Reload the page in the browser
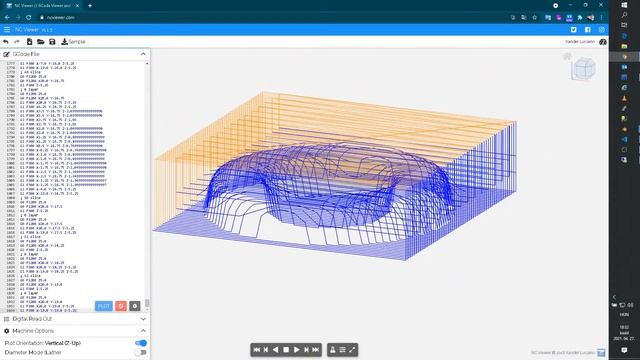640x360 pixels. pos(29,18)
